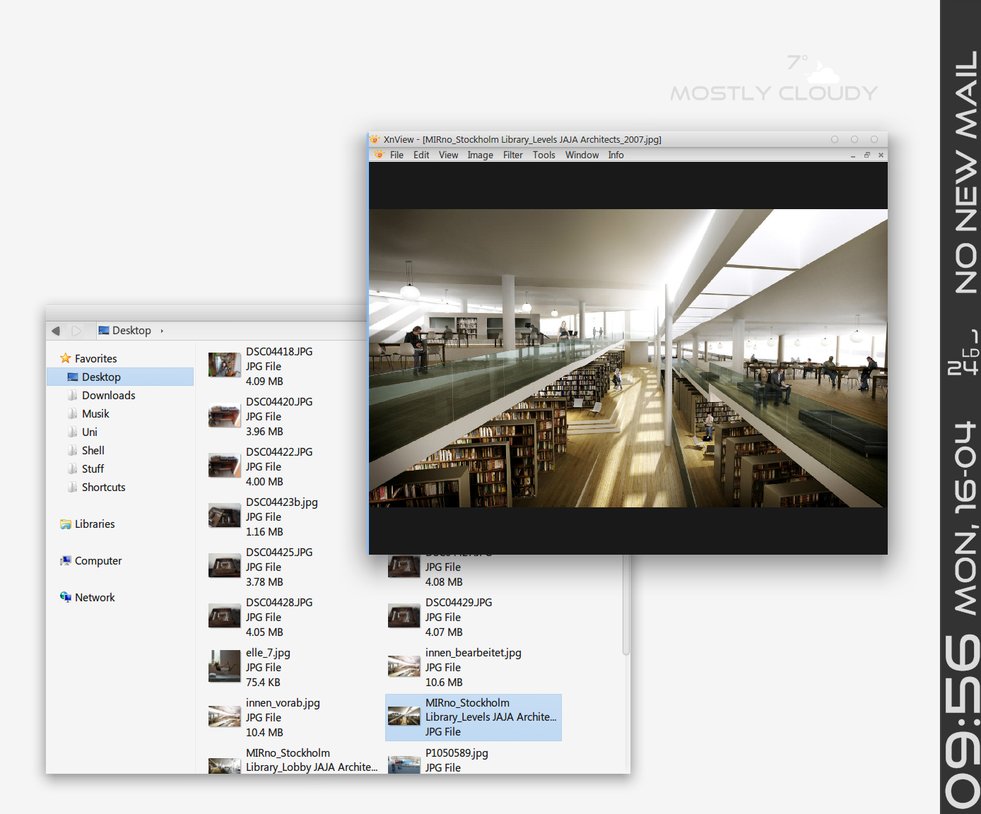The height and width of the screenshot is (814, 981).
Task: Open the Favorites star in the sidebar
Action: tap(65, 359)
